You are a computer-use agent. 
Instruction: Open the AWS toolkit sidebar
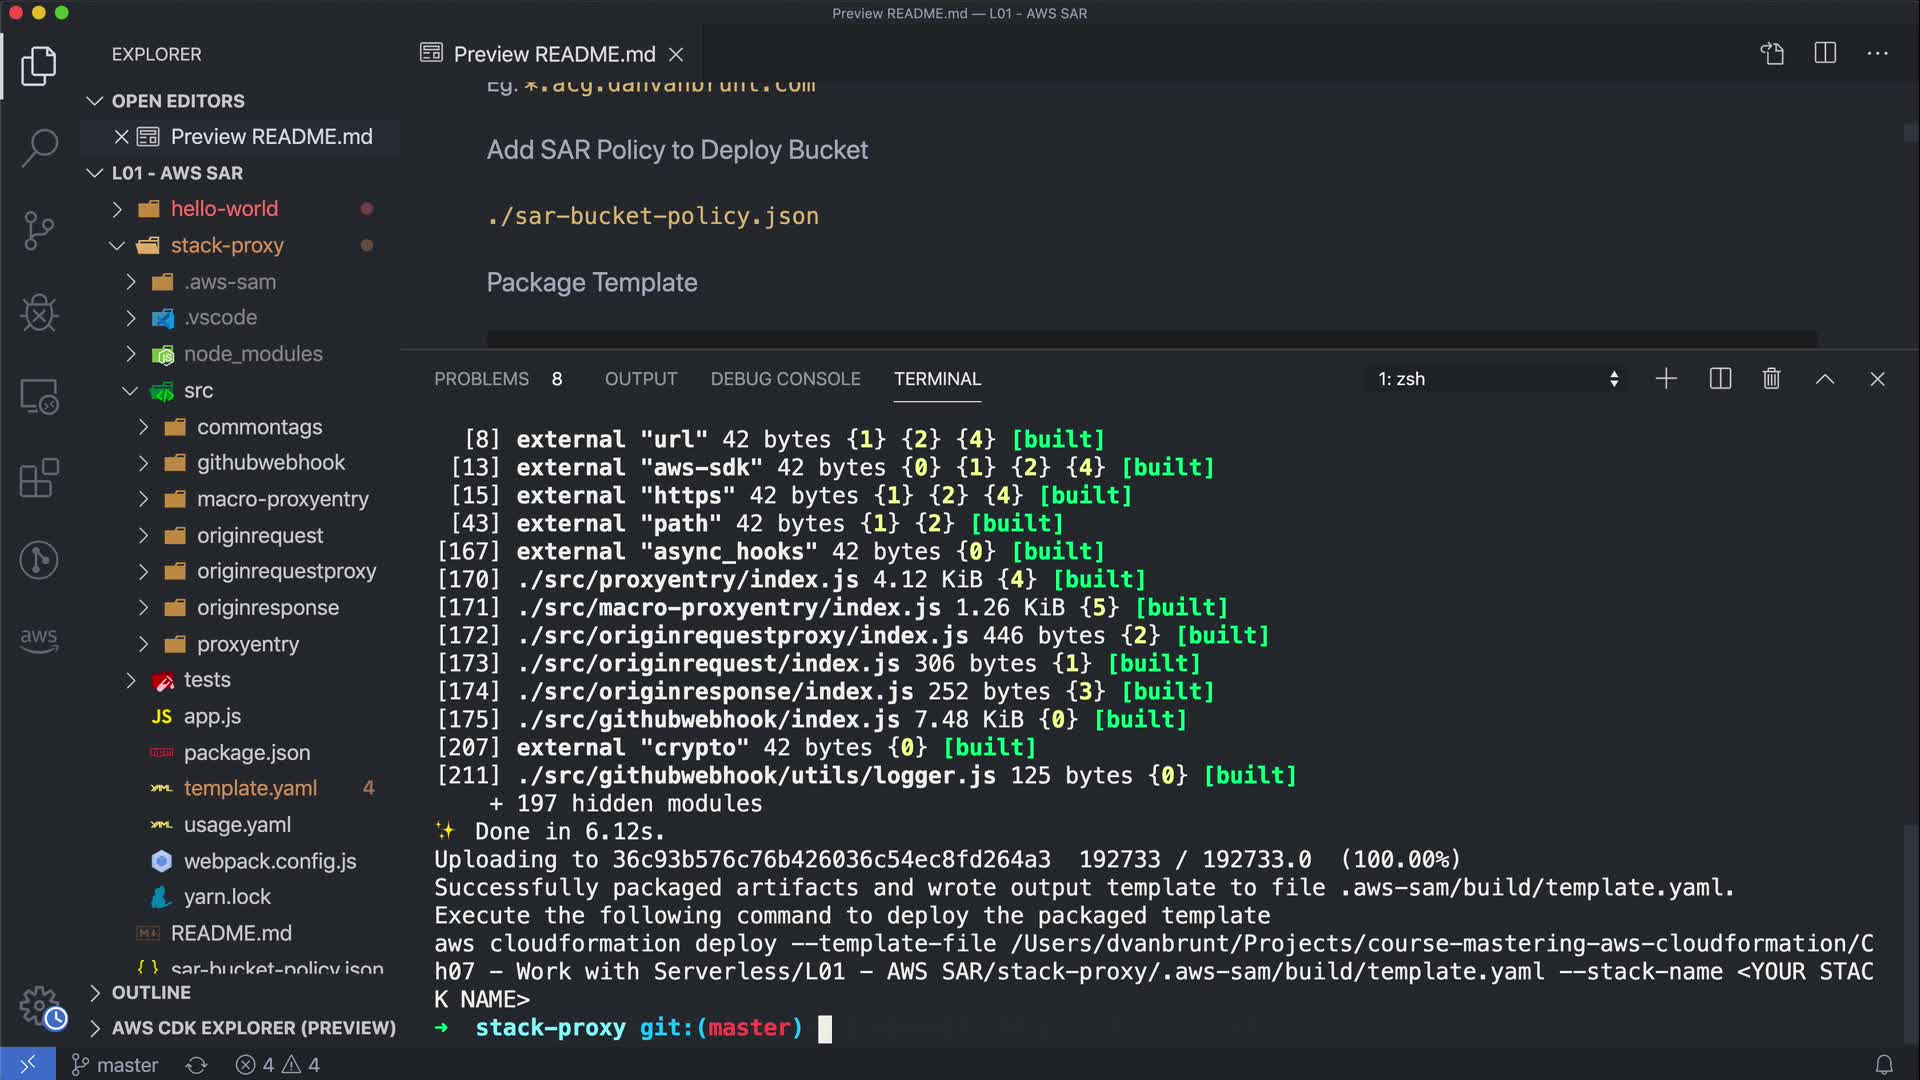click(x=39, y=639)
